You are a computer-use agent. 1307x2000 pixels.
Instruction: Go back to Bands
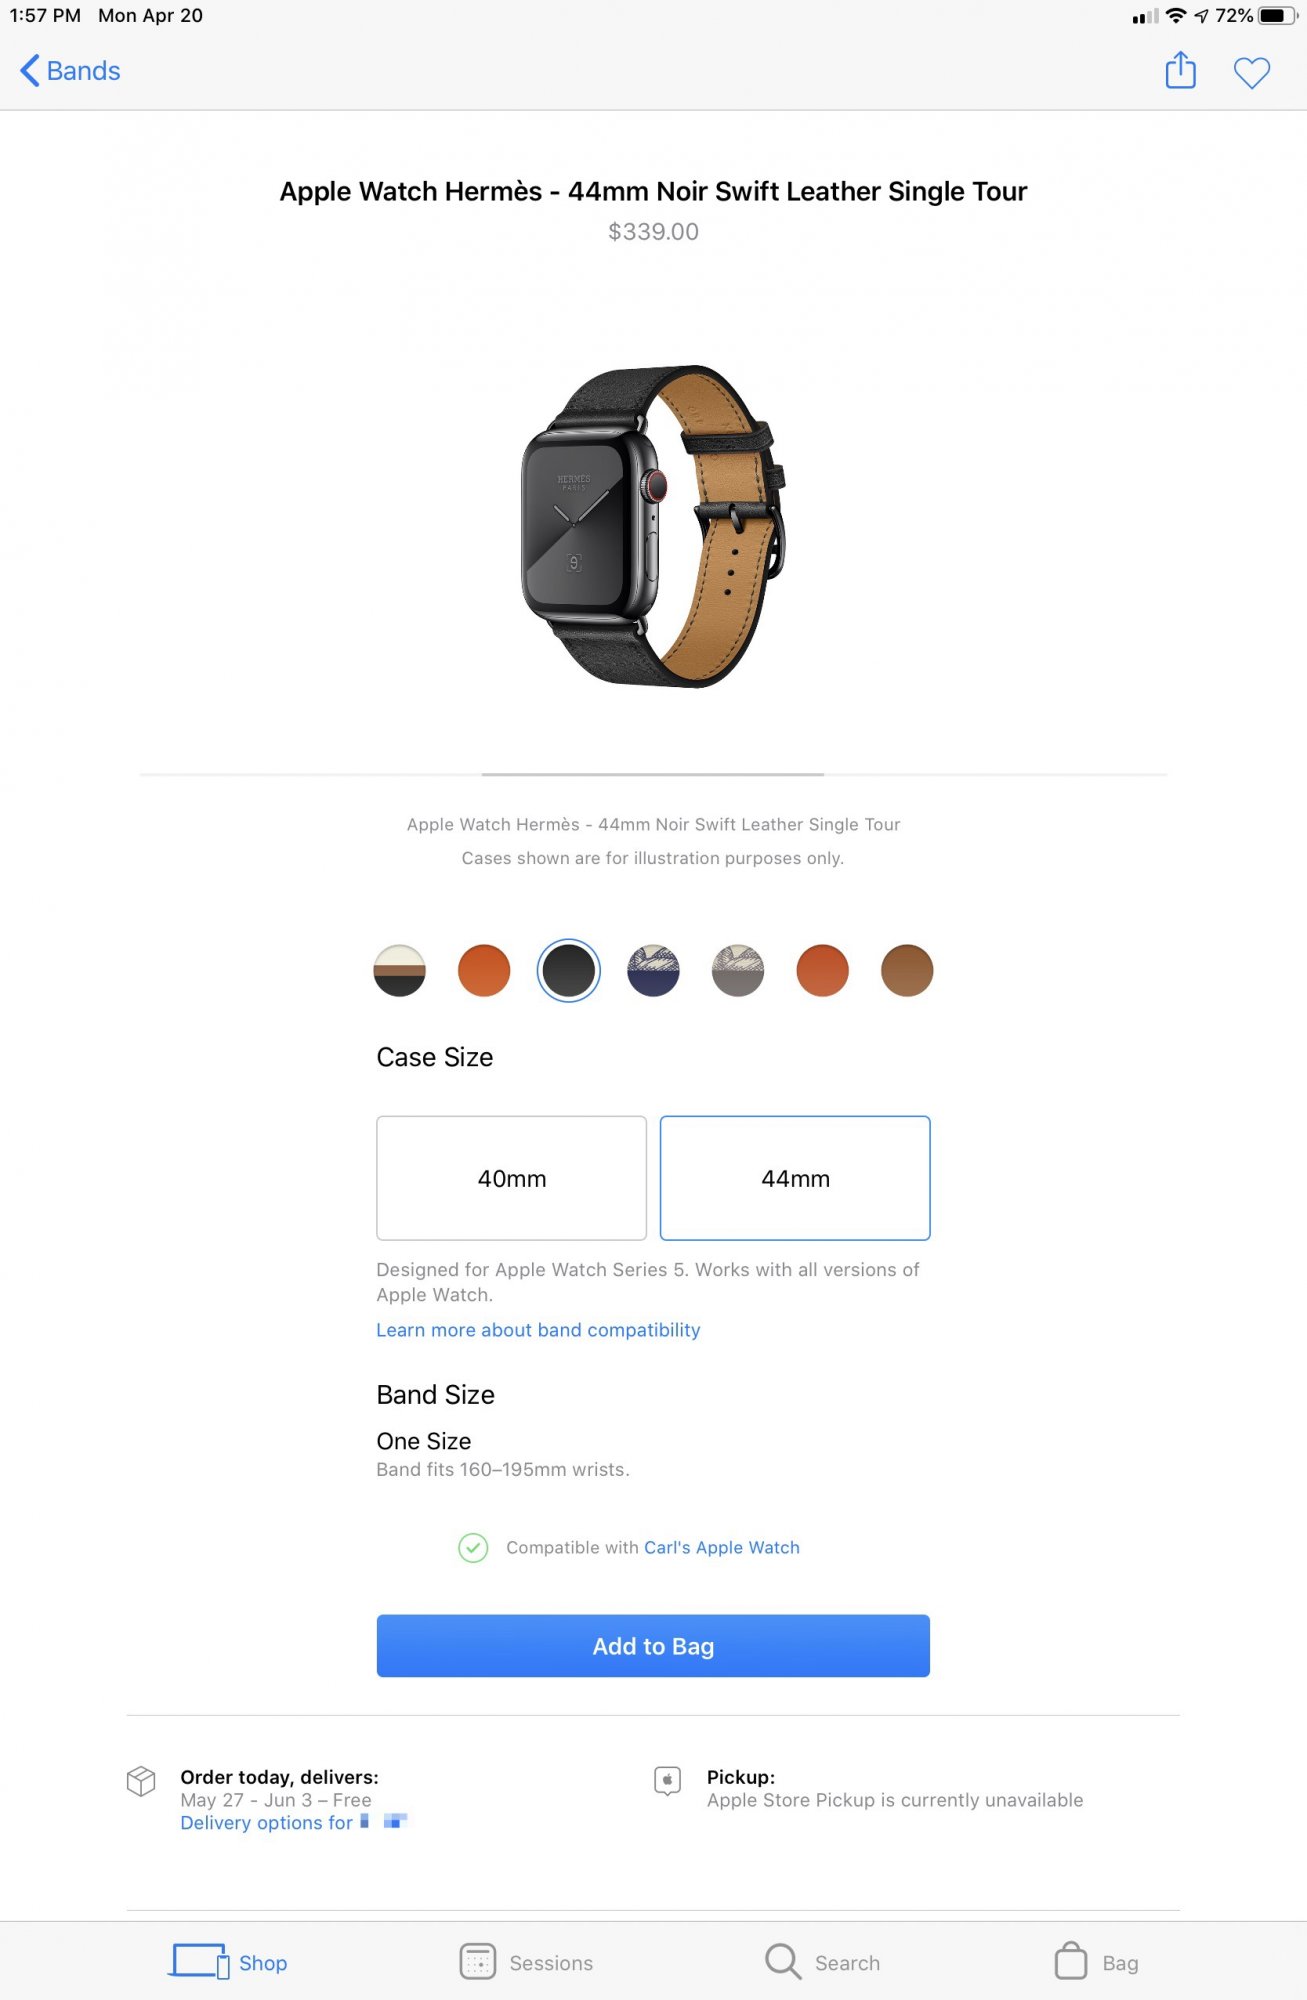[70, 71]
